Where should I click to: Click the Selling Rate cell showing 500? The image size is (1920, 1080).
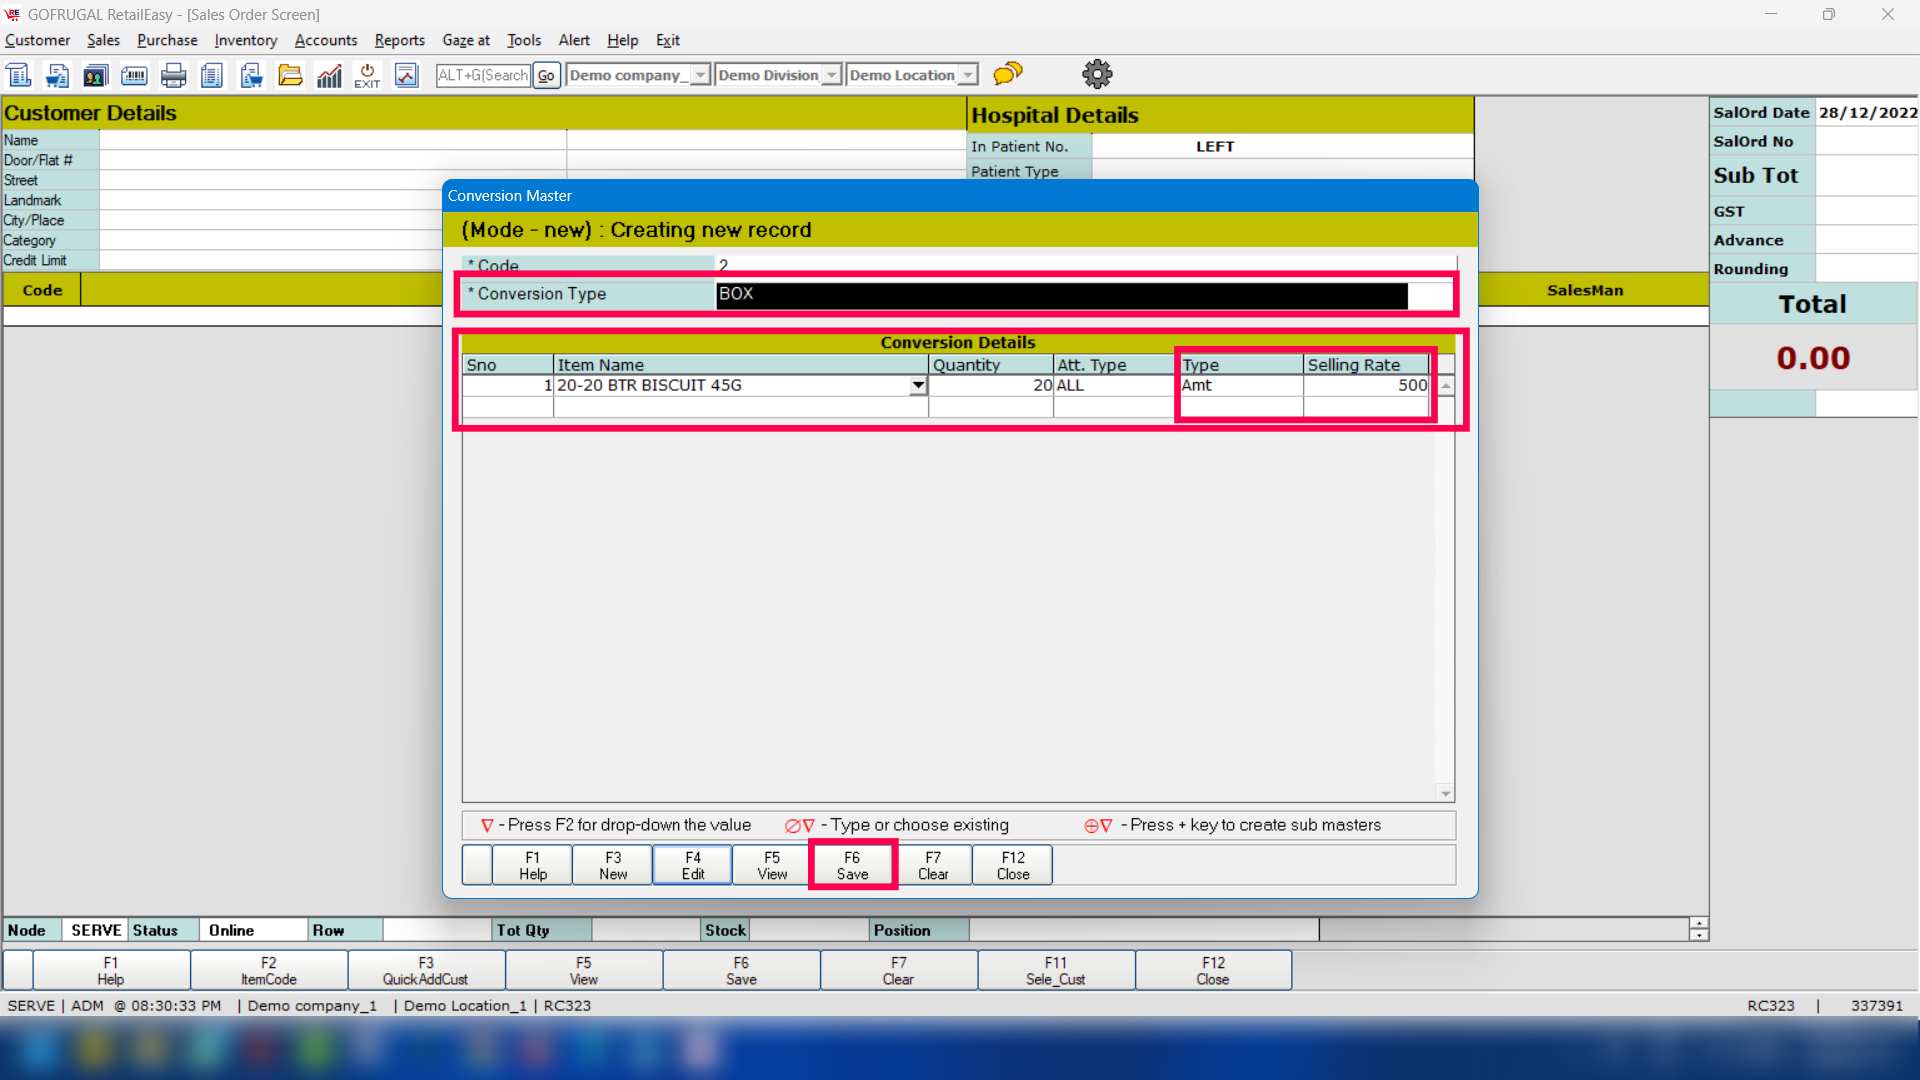1365,386
